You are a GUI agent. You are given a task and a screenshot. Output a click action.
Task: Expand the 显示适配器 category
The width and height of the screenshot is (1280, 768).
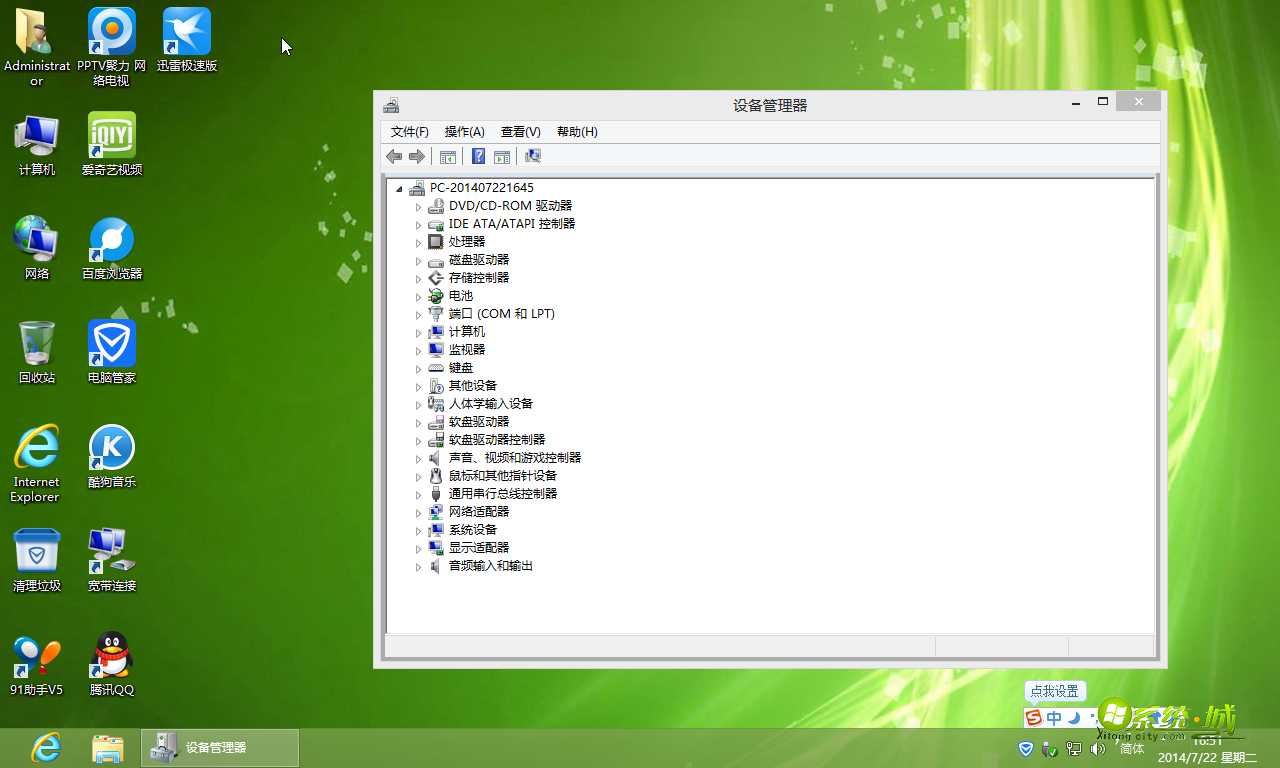tap(419, 547)
